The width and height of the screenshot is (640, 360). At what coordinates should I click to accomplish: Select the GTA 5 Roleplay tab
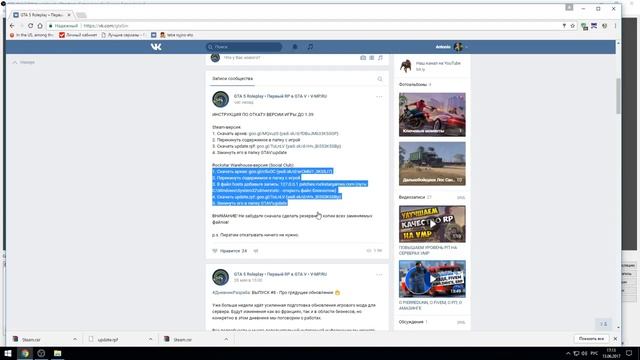[x=41, y=15]
